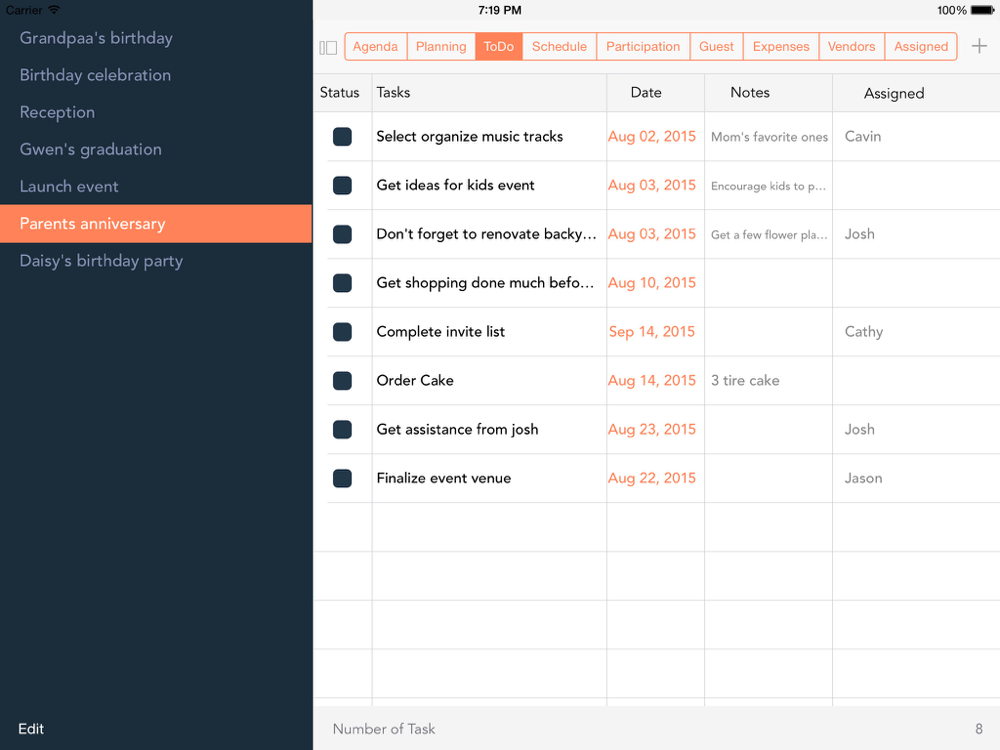Open the Expenses tab

pos(781,47)
